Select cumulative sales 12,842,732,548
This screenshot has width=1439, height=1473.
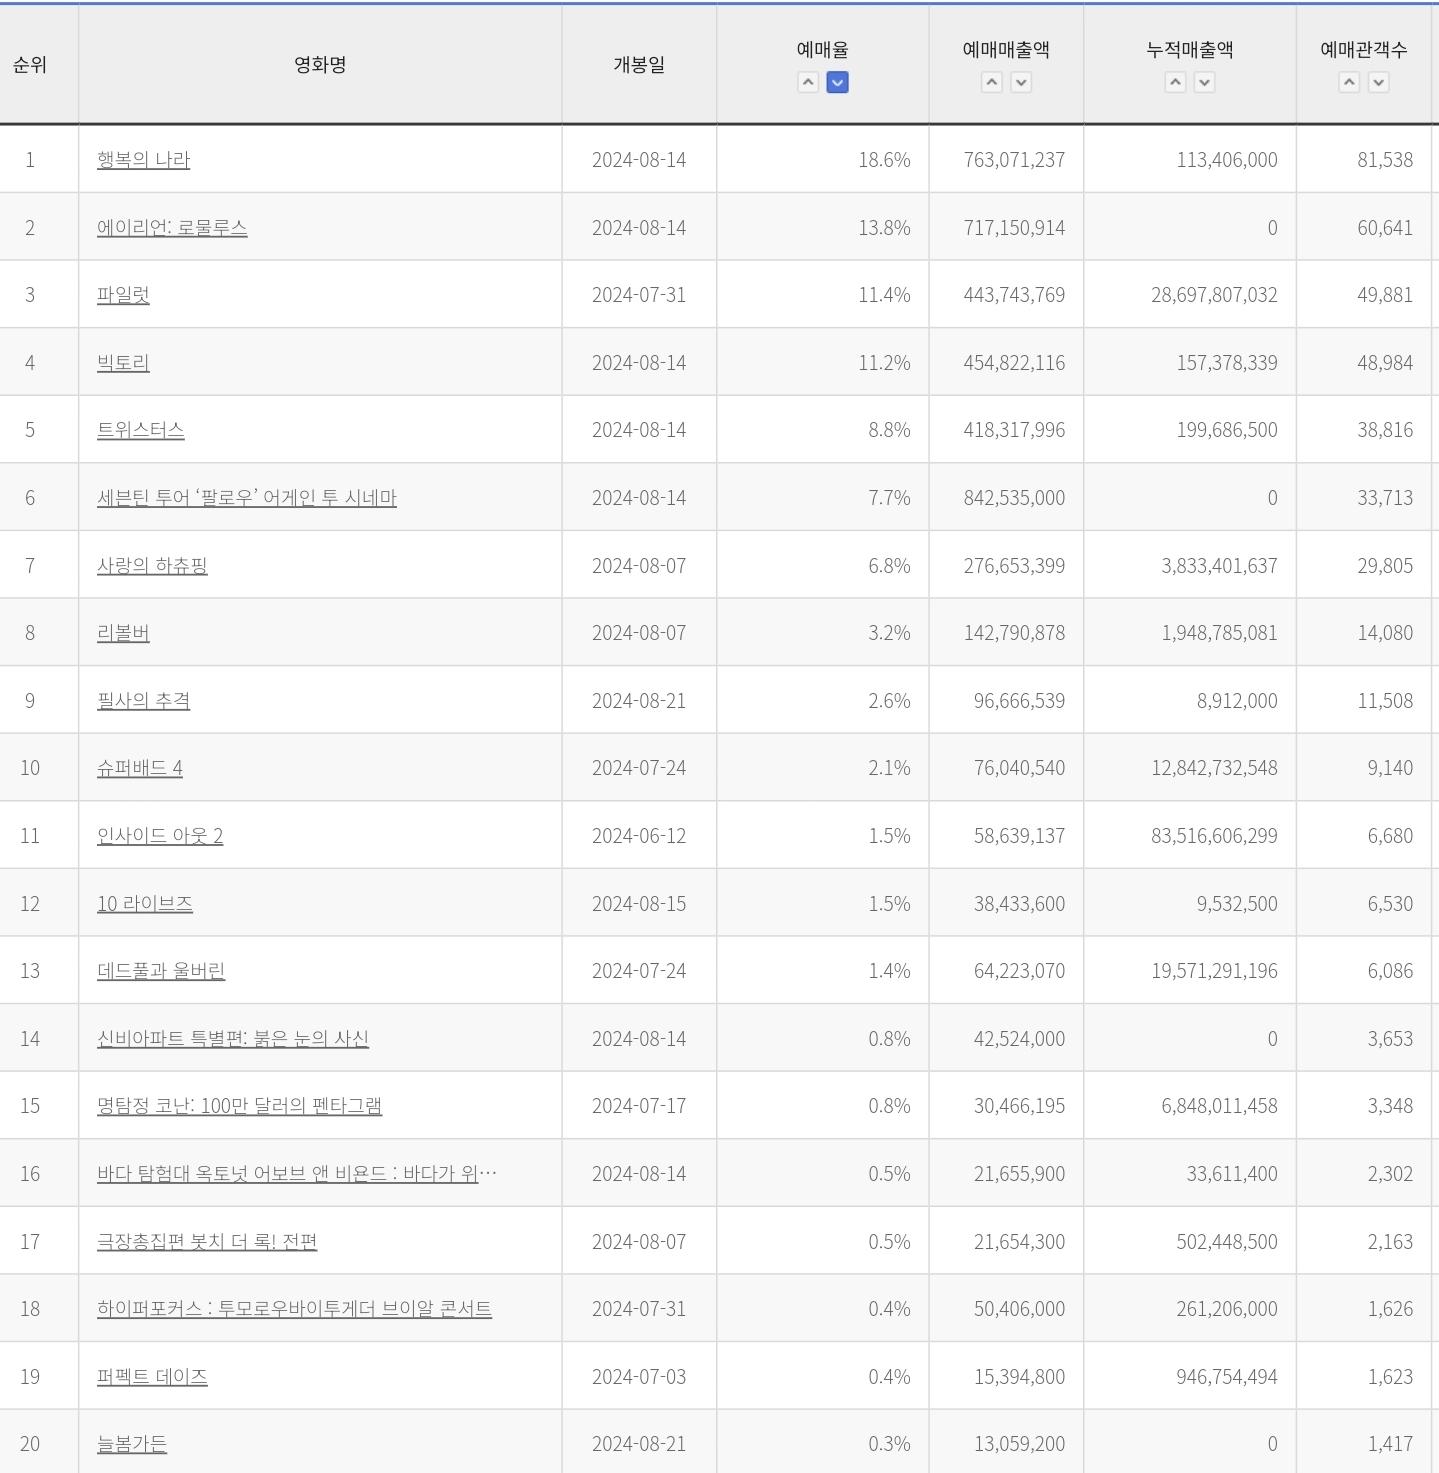pyautogui.click(x=1214, y=768)
